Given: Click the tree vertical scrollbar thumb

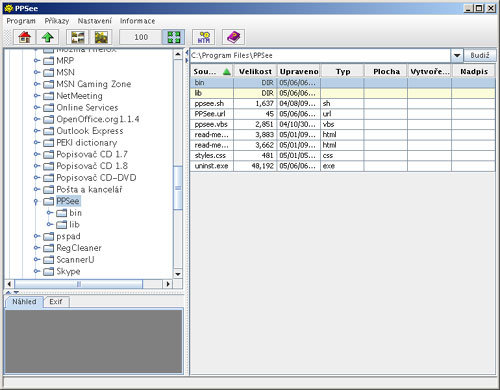Looking at the screenshot, I should pos(178,188).
